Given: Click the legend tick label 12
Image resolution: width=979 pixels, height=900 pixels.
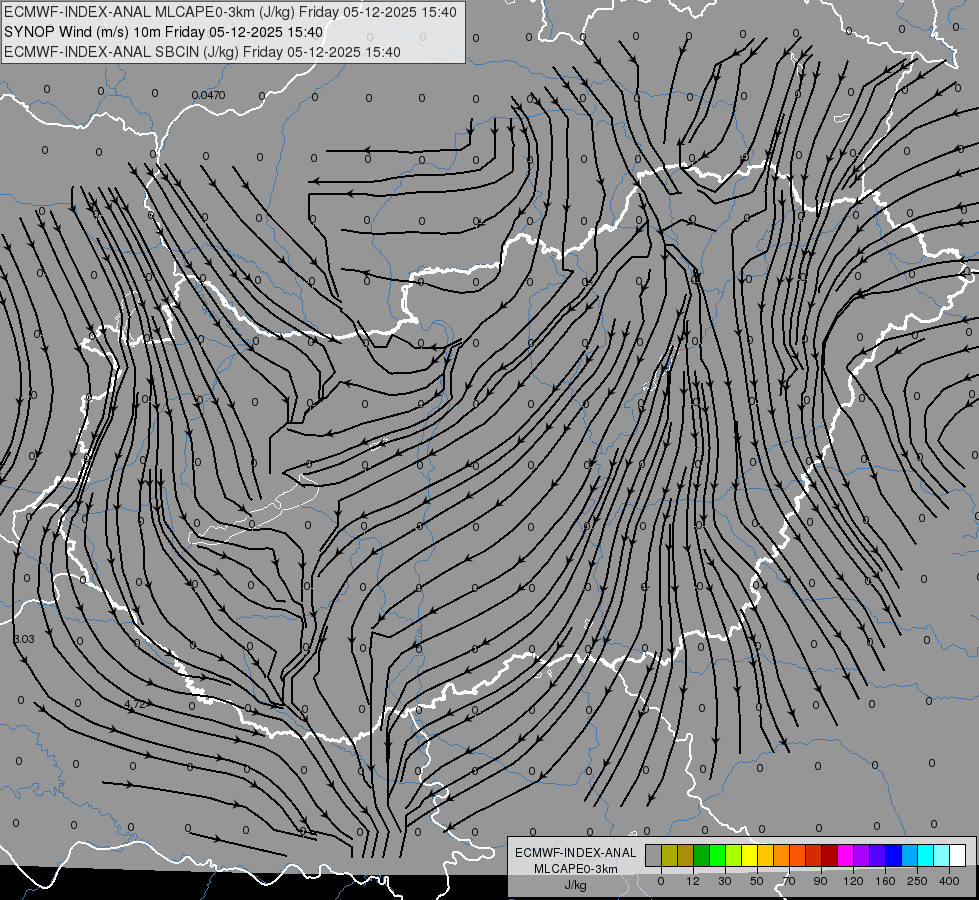Looking at the screenshot, I should point(693,881).
